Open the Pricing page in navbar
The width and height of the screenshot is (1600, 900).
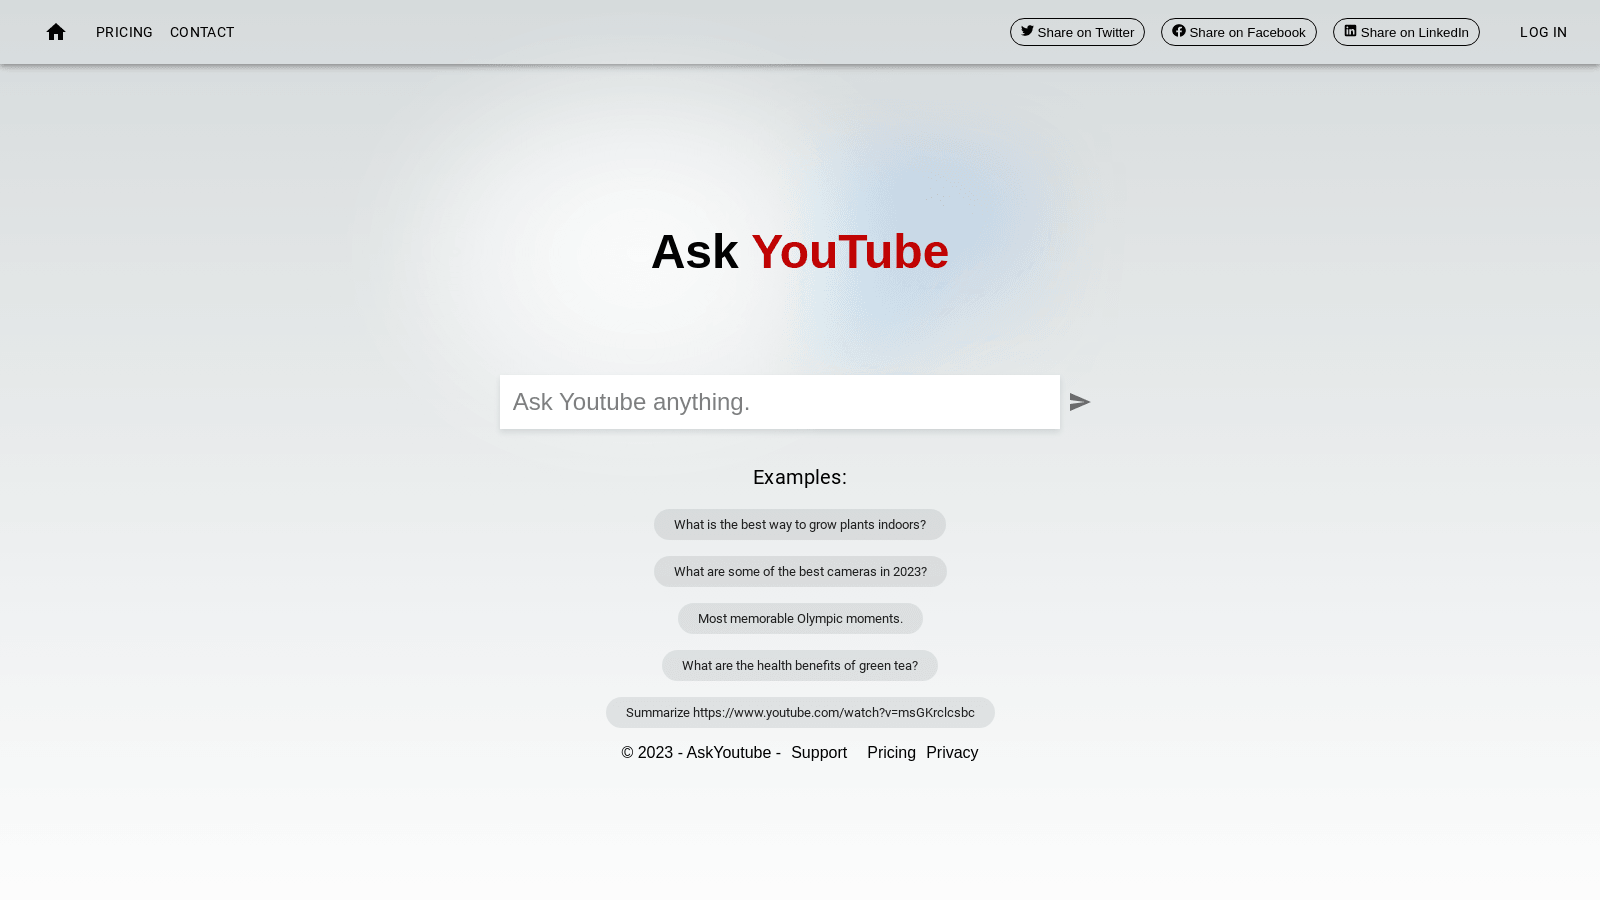coord(124,32)
